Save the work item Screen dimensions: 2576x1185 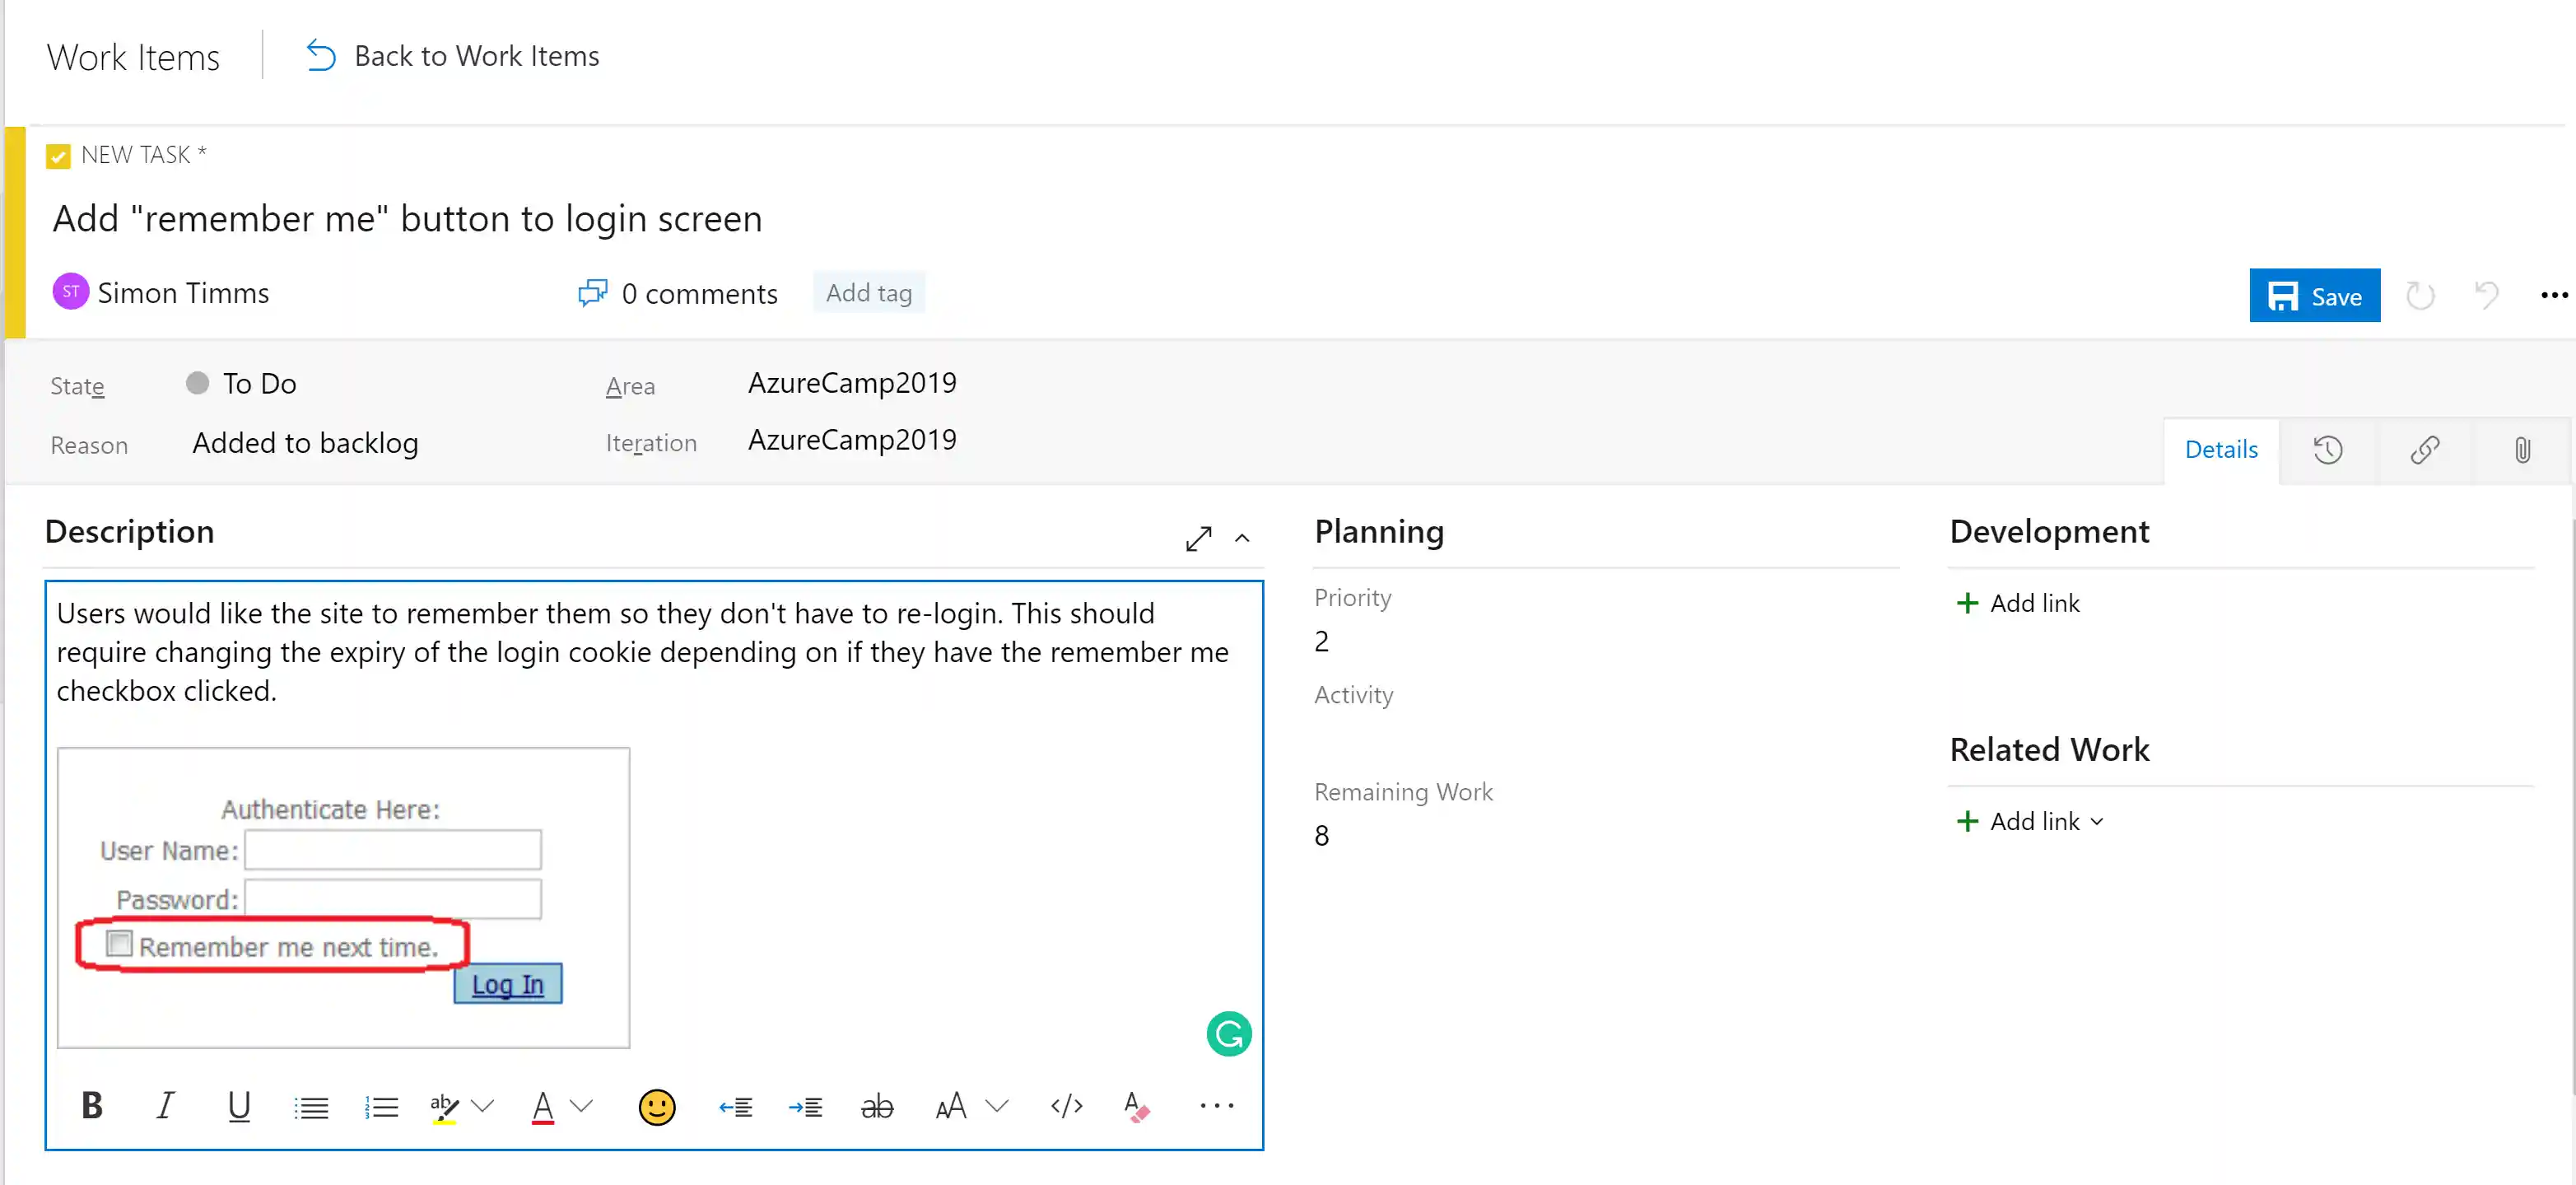(x=2314, y=295)
